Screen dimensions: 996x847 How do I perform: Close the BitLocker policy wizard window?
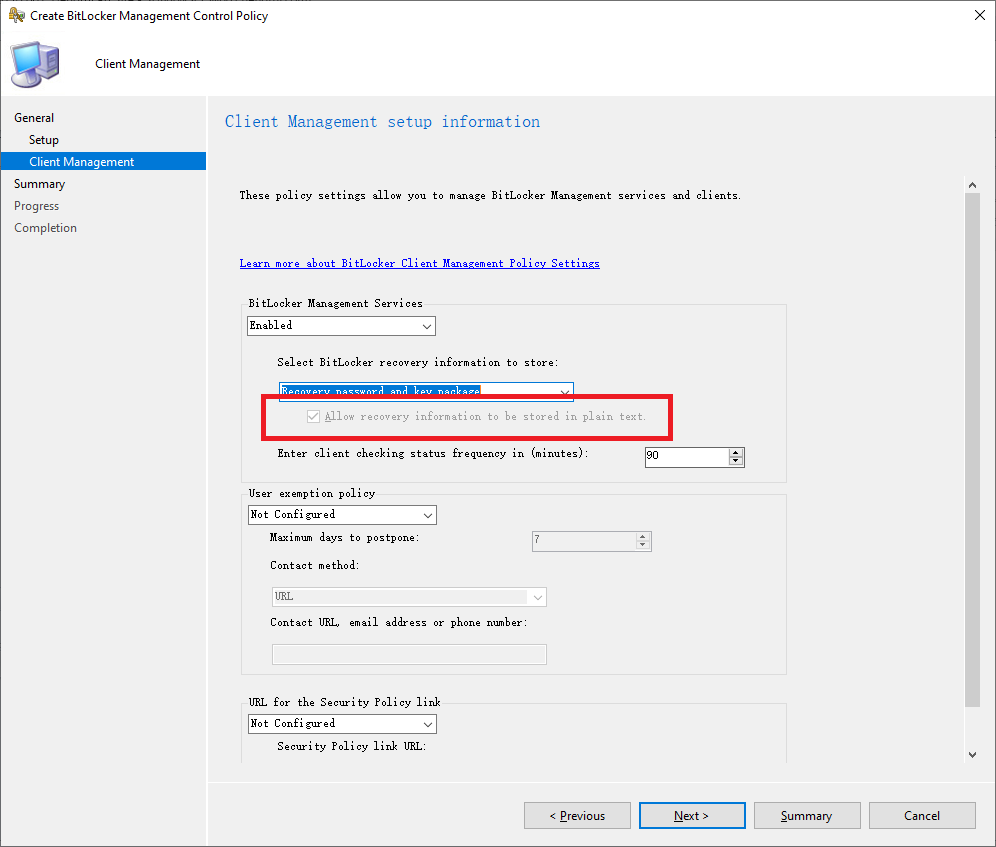[979, 15]
